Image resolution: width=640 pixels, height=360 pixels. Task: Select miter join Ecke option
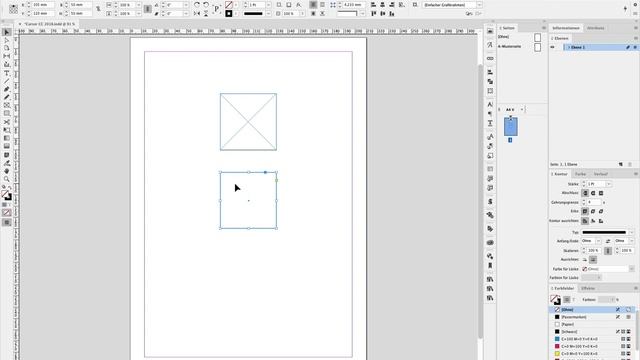pos(585,211)
